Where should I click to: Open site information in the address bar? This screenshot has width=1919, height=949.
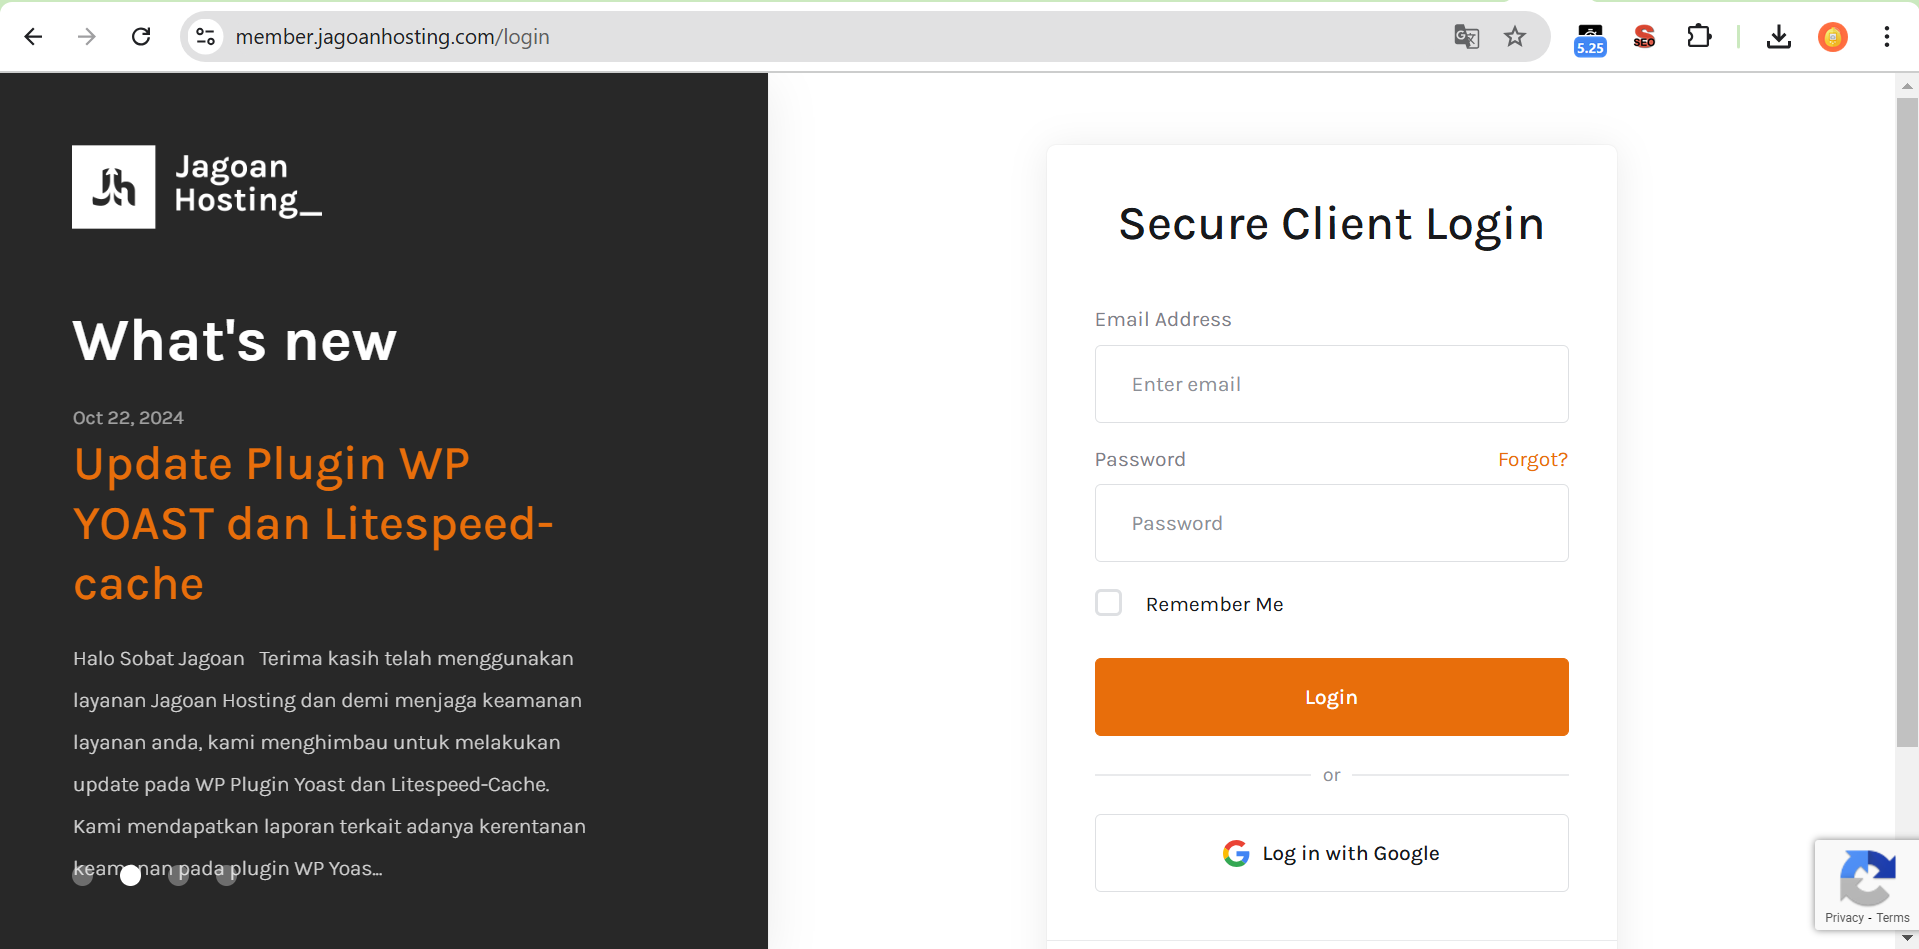(205, 36)
